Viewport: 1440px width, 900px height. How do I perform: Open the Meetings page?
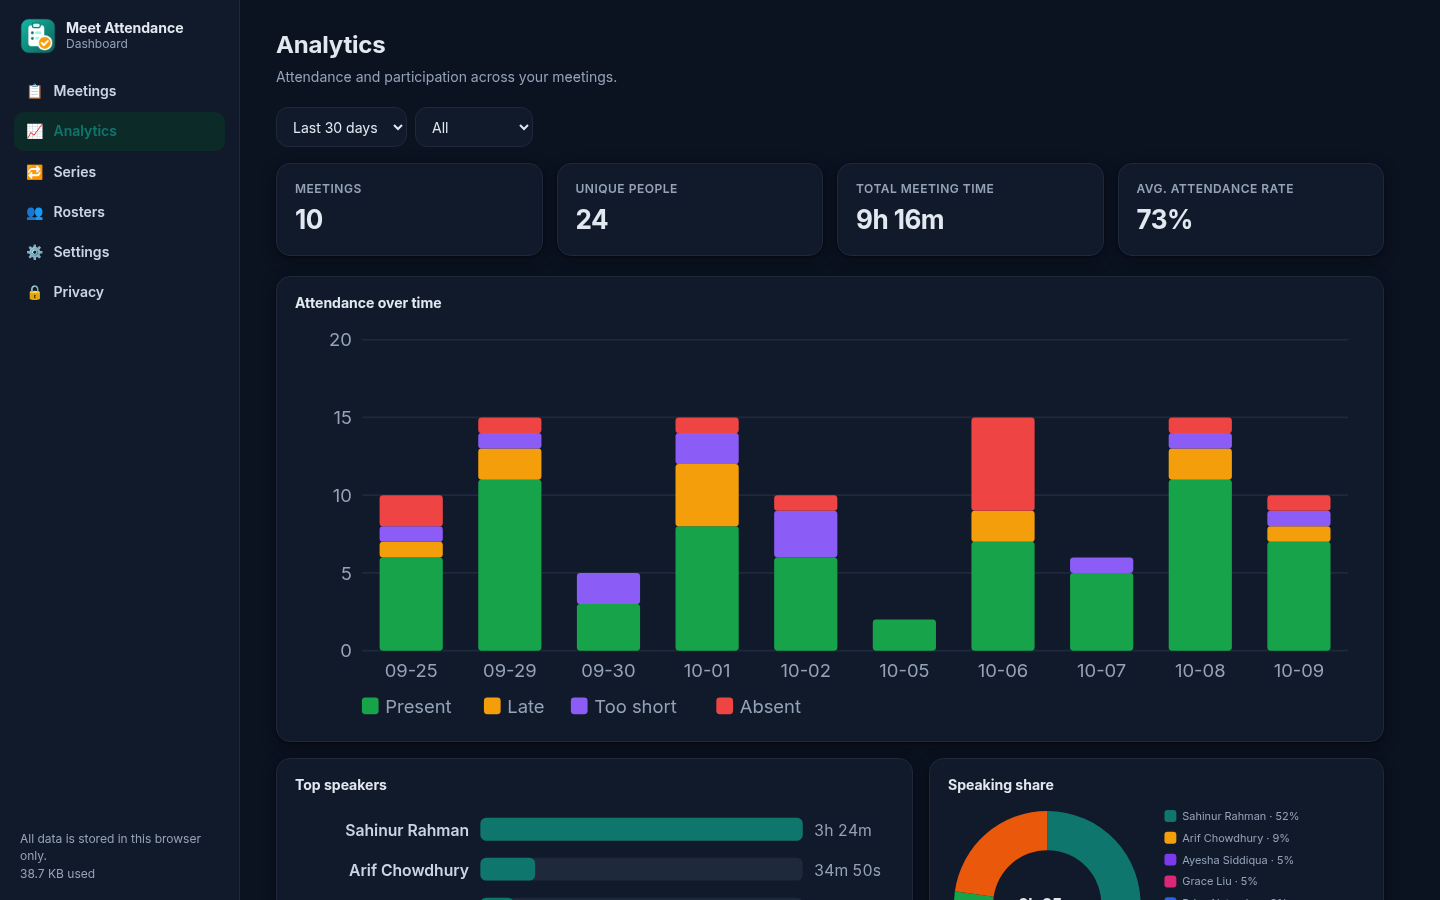tap(119, 91)
